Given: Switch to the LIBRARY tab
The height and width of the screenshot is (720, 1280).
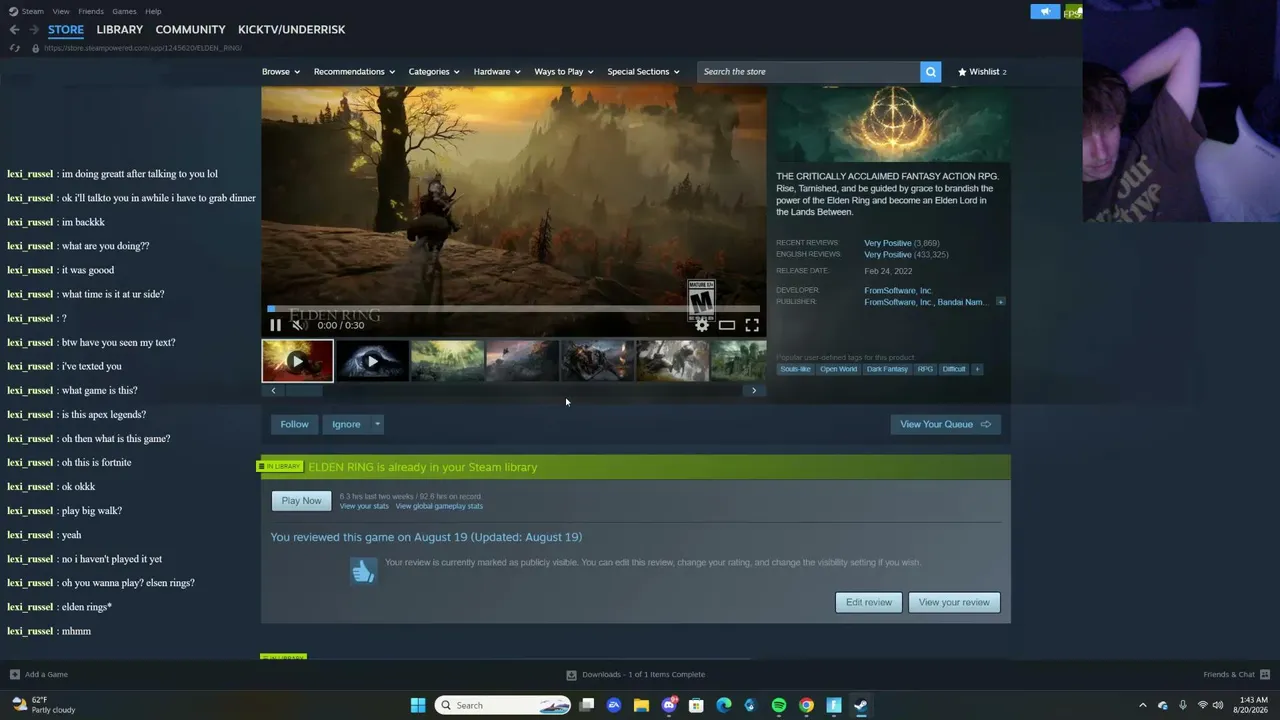Looking at the screenshot, I should click(120, 29).
